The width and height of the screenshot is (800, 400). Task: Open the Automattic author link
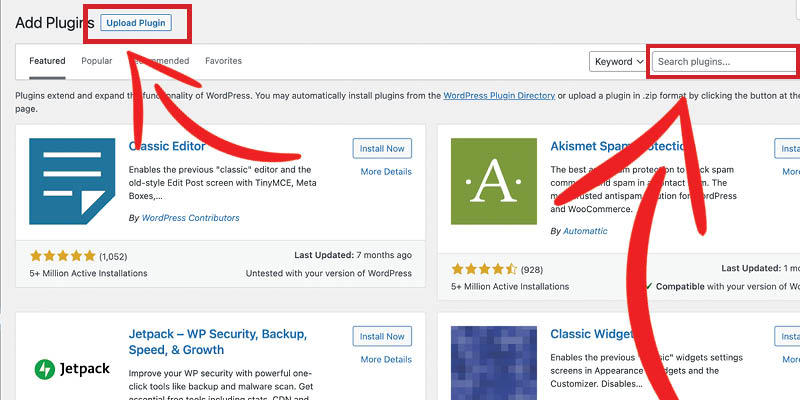[x=585, y=231]
